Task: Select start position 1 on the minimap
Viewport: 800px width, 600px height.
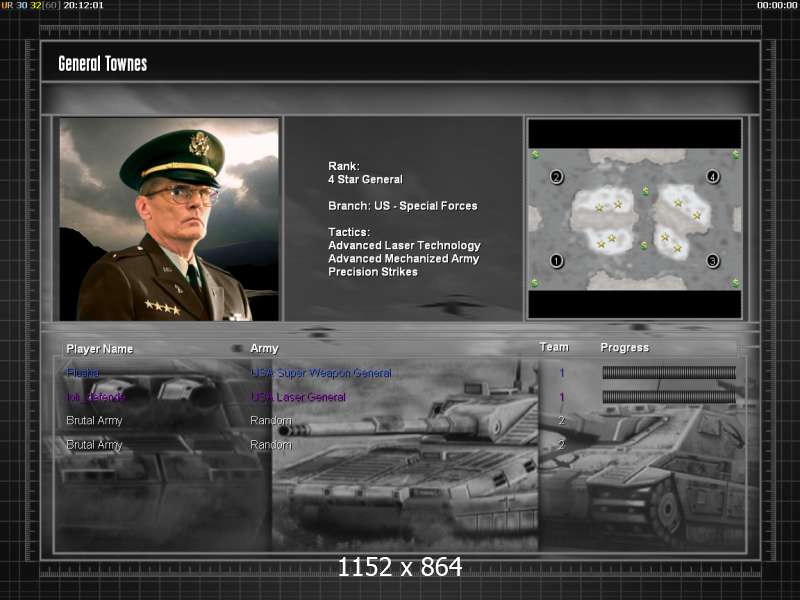Action: [x=556, y=261]
